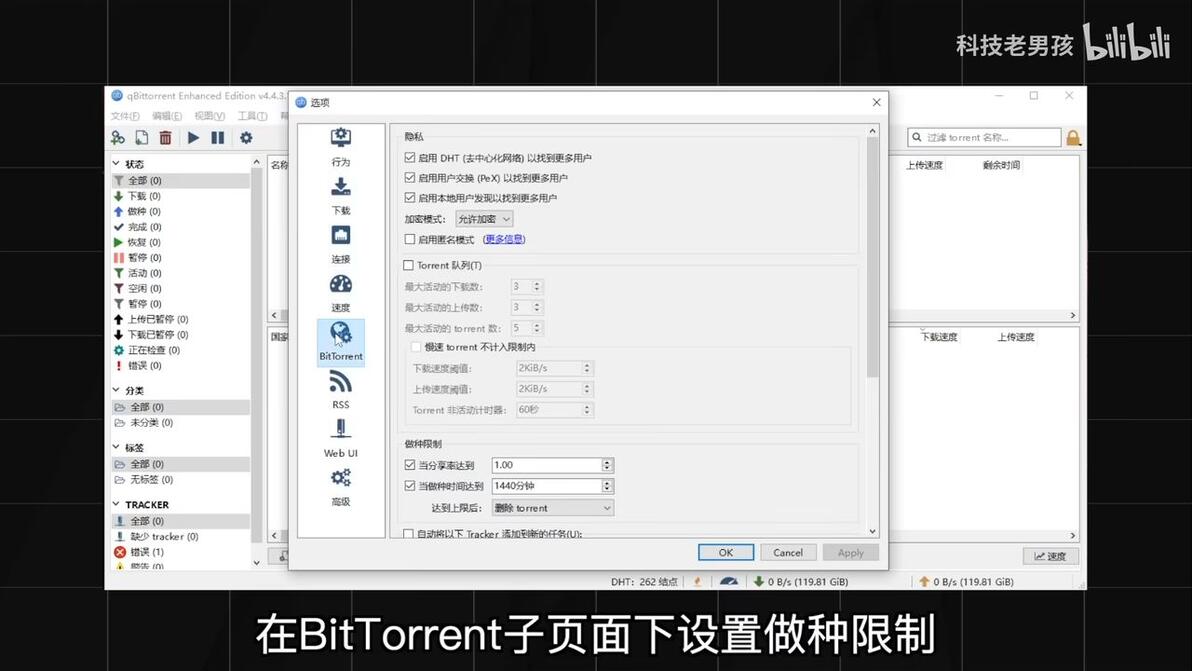Viewport: 1192px width, 671px height.
Task: Click the lock icon beside search box
Action: coord(1073,138)
